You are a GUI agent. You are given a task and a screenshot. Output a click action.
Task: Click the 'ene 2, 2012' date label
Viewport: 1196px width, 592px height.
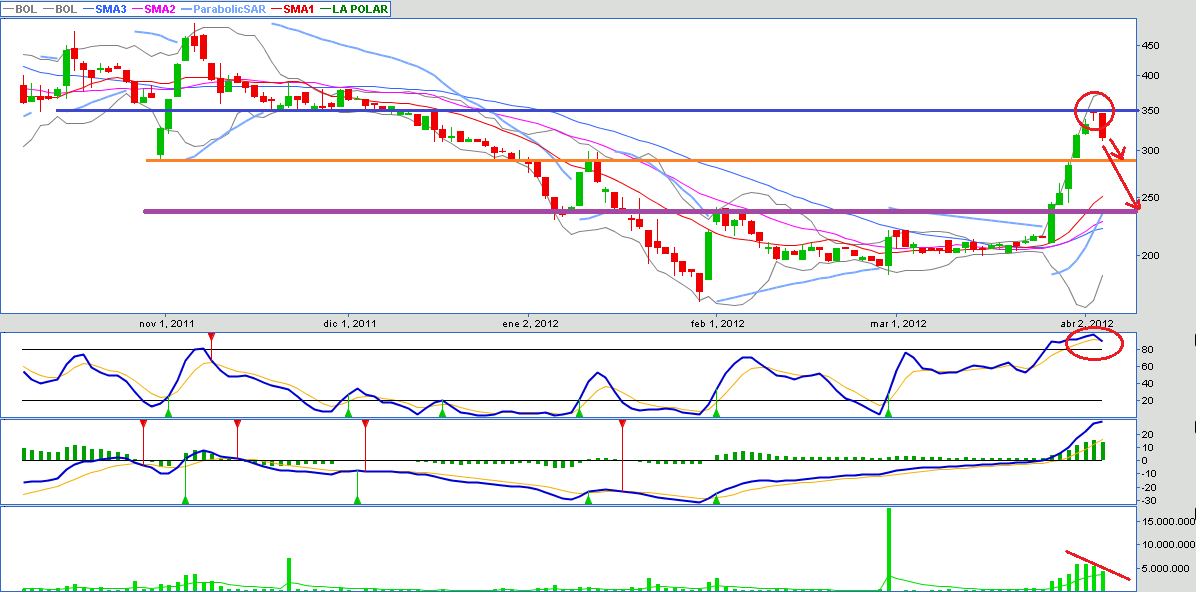528,323
